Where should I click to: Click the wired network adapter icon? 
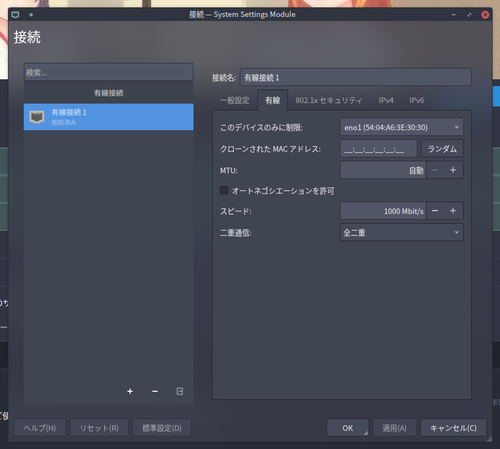[37, 117]
